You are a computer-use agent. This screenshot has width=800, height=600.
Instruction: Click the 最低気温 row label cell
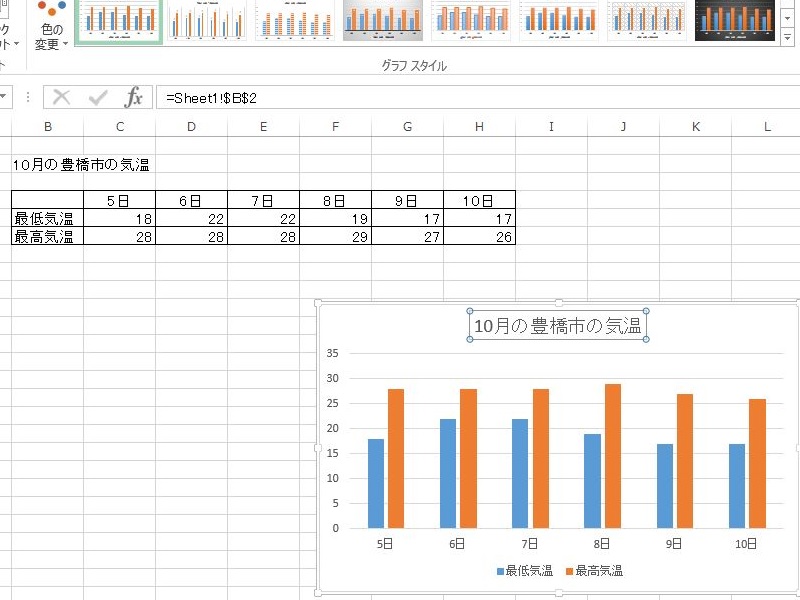click(48, 219)
